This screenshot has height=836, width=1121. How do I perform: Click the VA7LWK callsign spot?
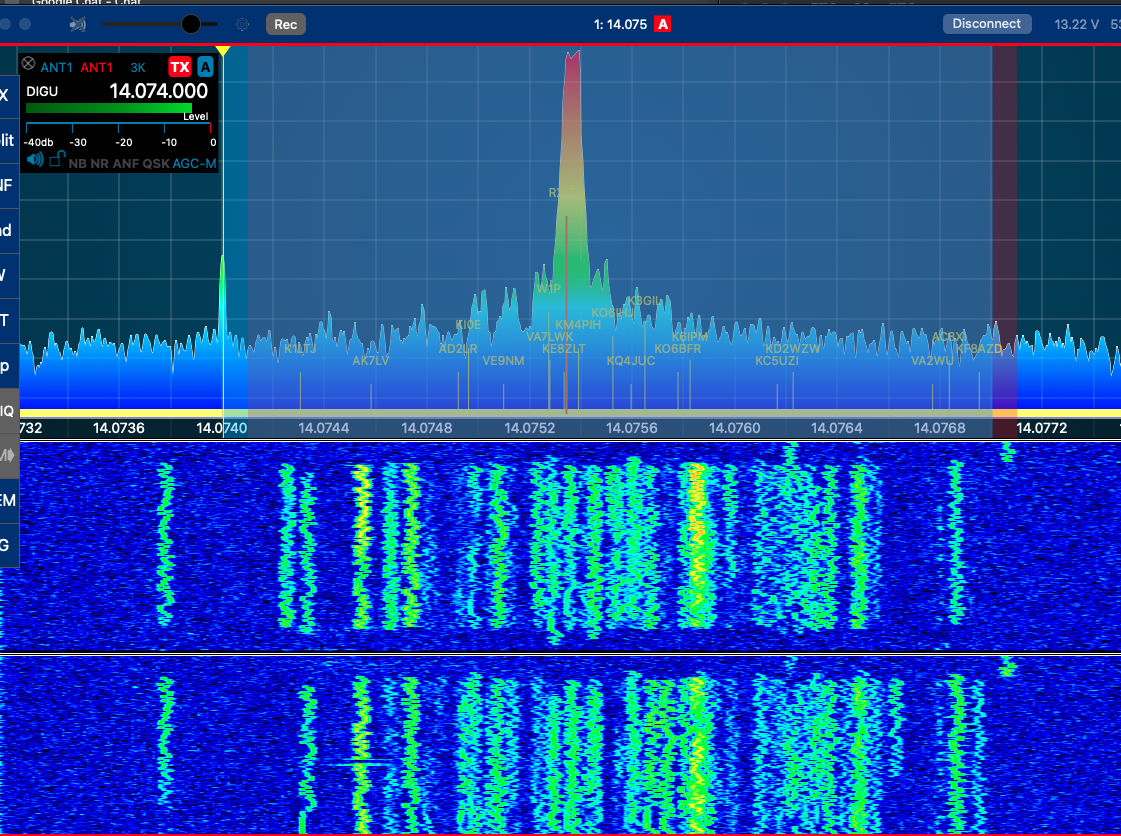(549, 337)
